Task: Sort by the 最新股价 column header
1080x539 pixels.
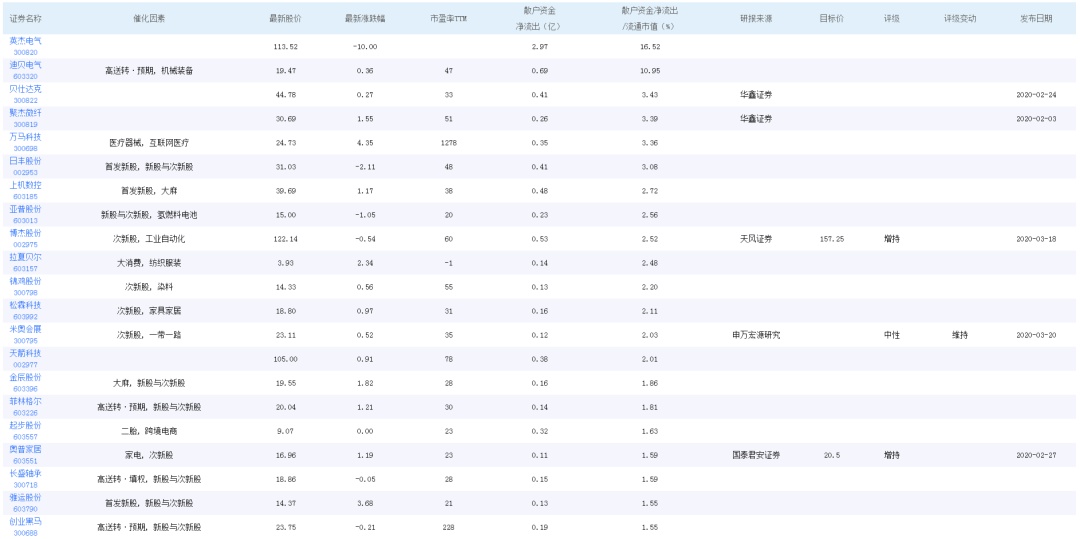Action: tap(285, 19)
